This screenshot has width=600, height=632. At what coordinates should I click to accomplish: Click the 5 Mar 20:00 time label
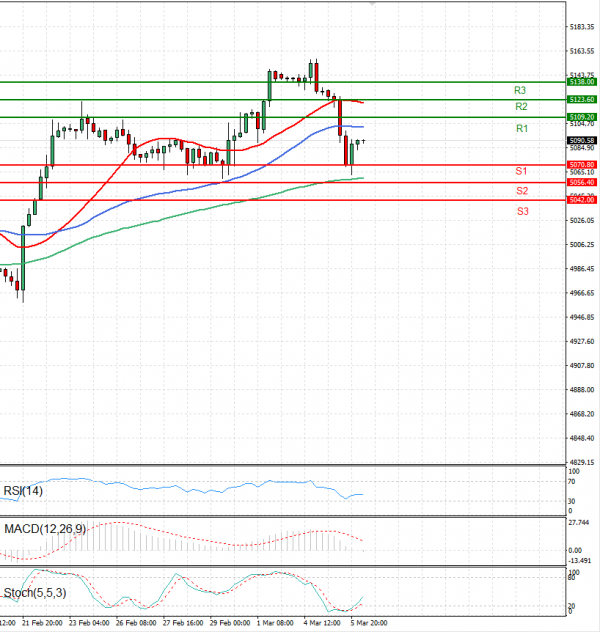click(369, 623)
